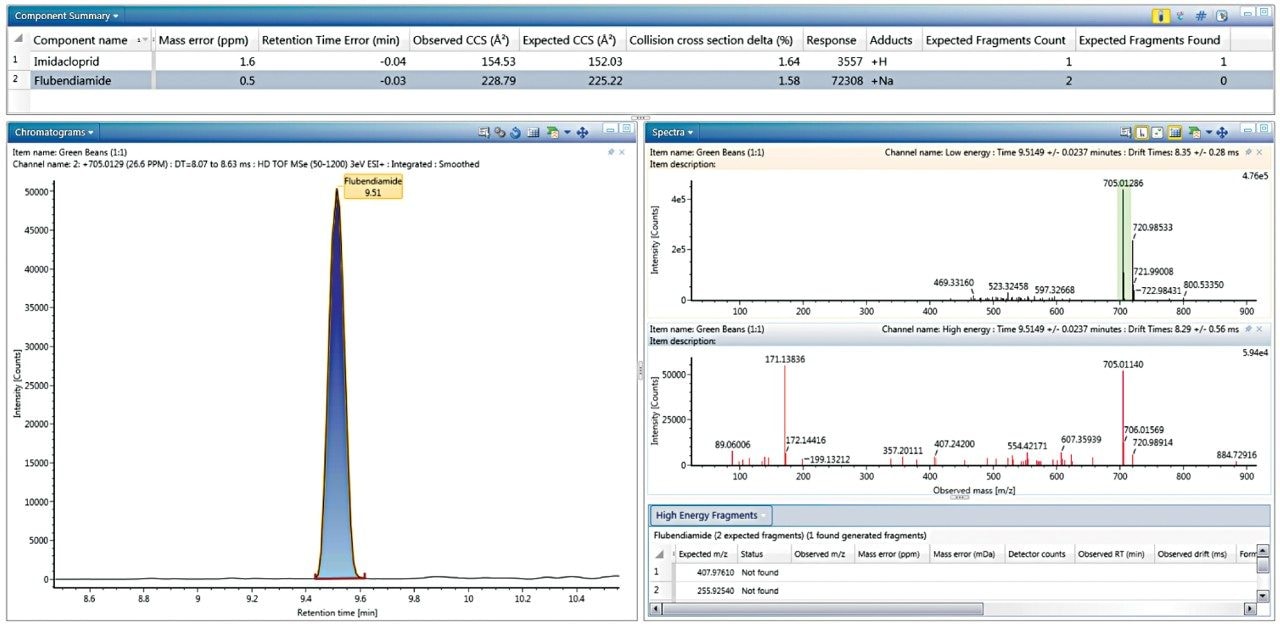
Task: Click the blue undo-zoom icon in Chromatograms toolbar
Action: (x=516, y=133)
